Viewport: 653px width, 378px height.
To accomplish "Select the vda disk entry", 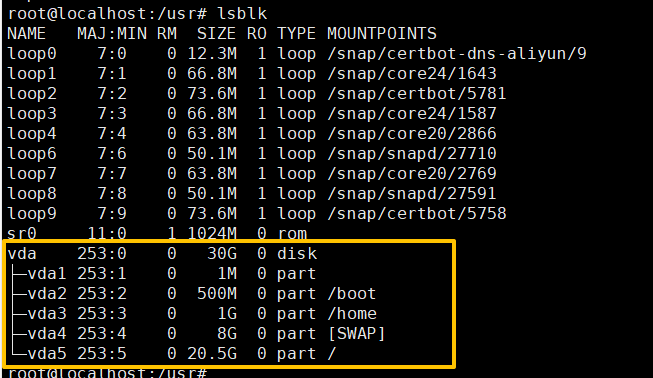I will click(x=22, y=254).
